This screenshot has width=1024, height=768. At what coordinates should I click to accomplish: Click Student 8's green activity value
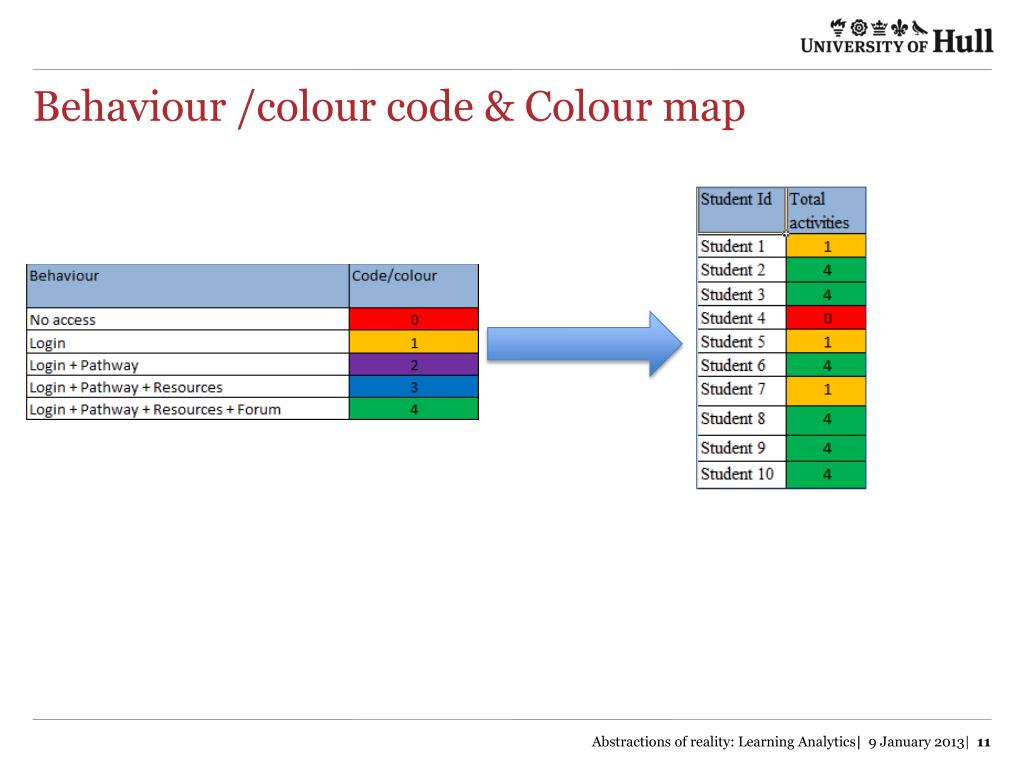[826, 420]
